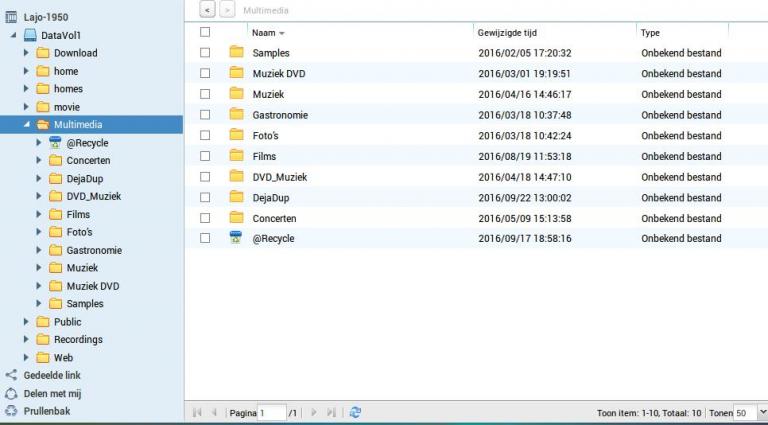Viewport: 768px width, 425px height.
Task: Open Prullenbak recycle icon in sidebar
Action: tap(11, 411)
